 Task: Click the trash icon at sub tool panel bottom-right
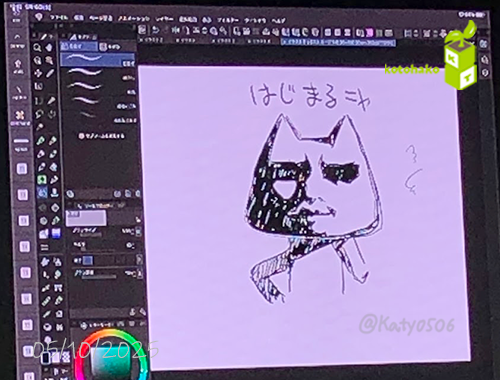click(x=137, y=194)
